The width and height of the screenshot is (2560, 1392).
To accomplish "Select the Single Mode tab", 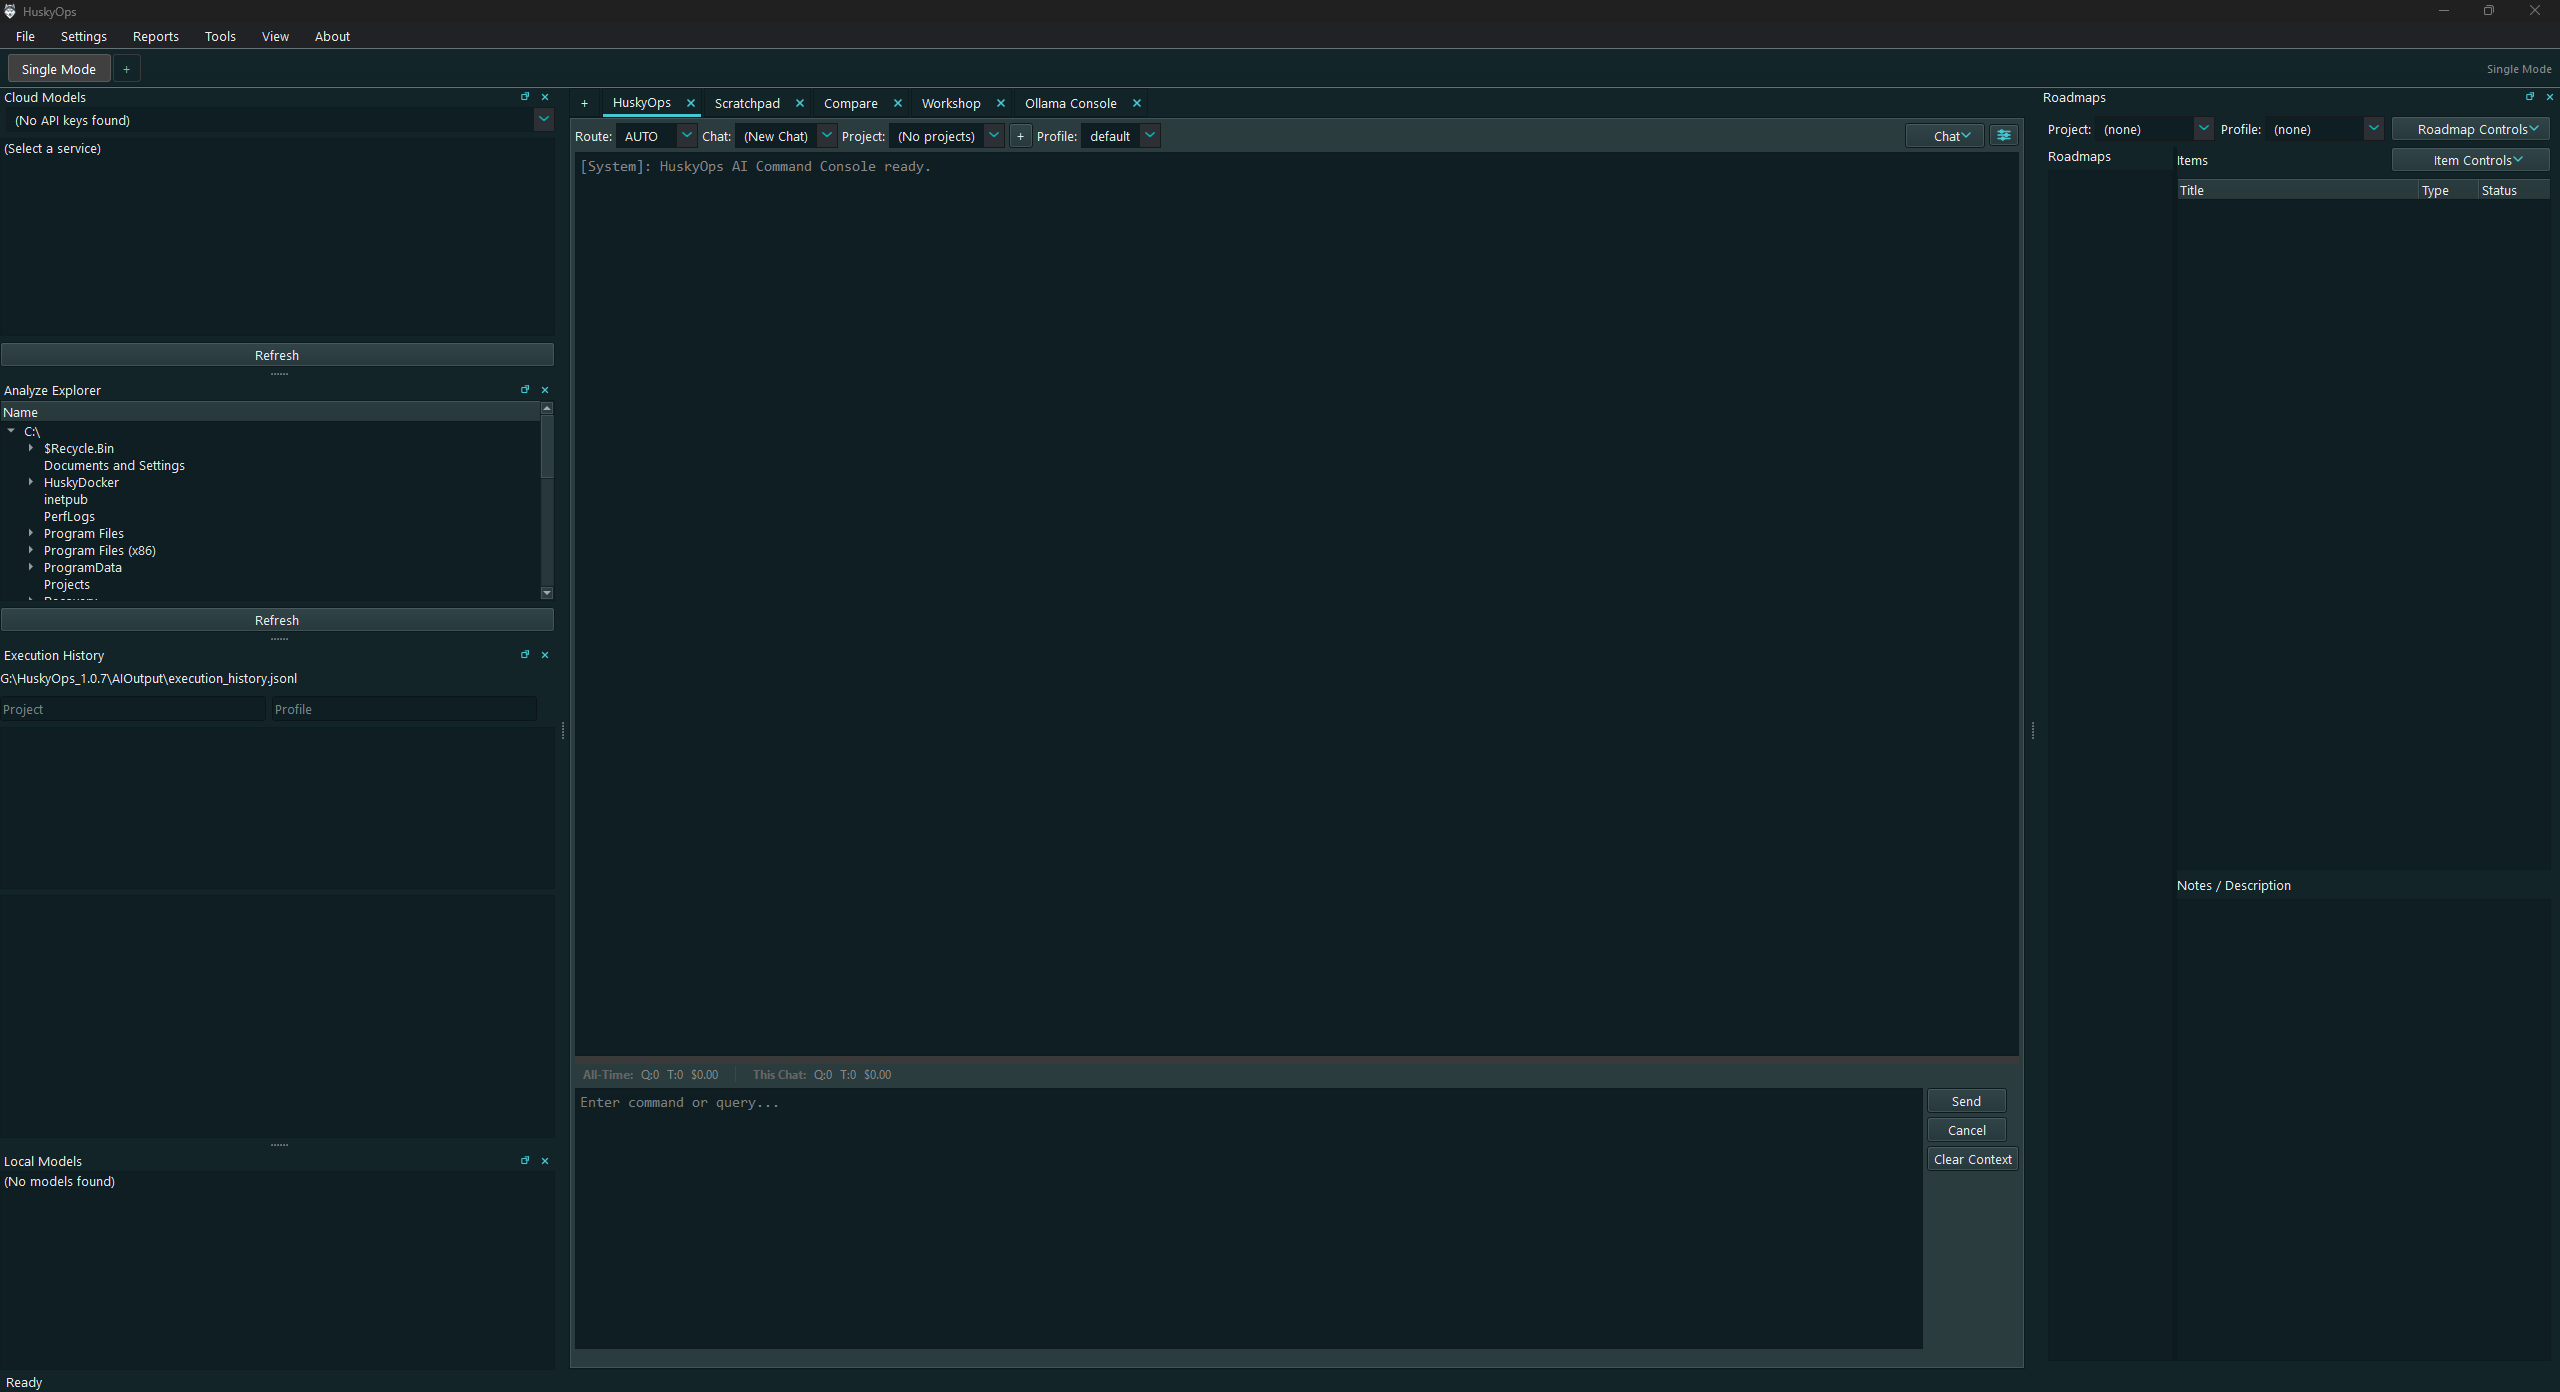I will point(59,69).
